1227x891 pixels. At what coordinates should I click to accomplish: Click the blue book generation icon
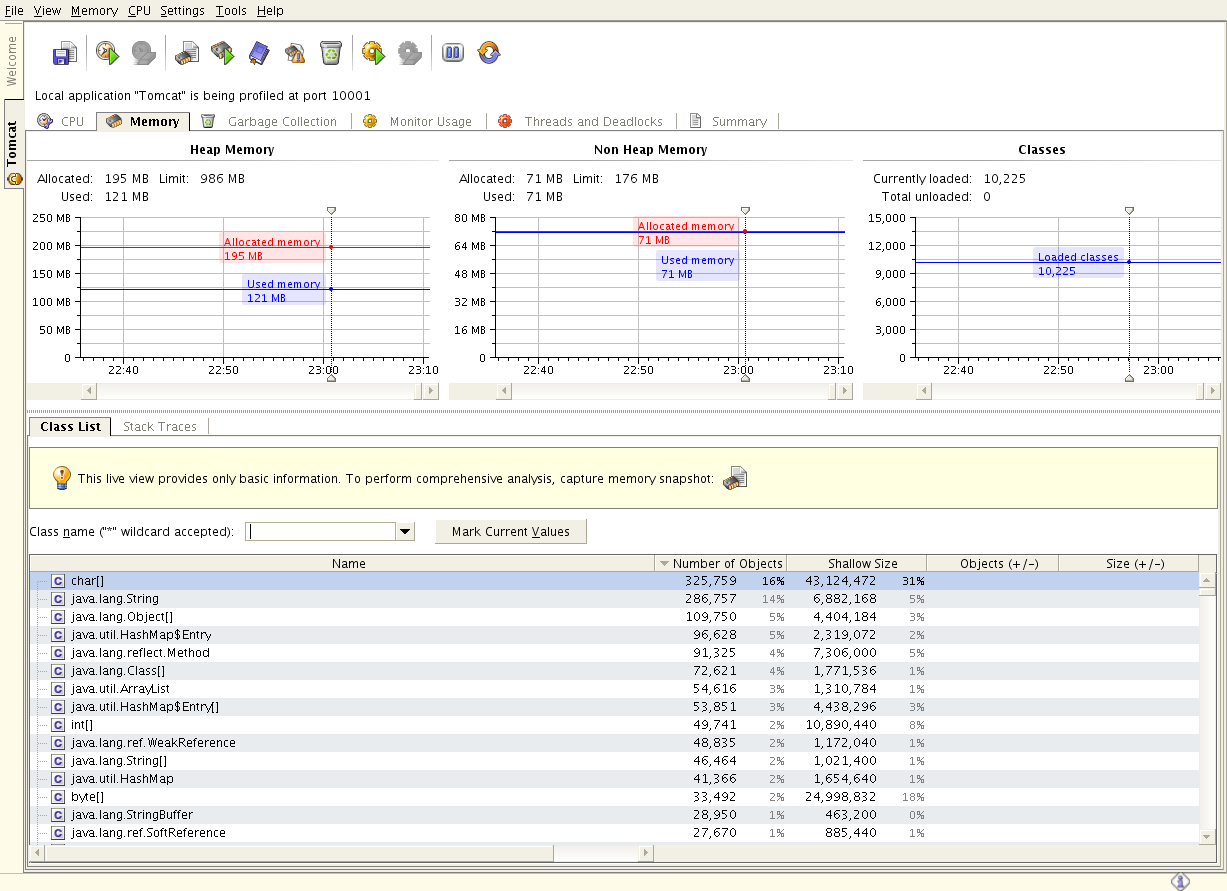click(x=259, y=53)
